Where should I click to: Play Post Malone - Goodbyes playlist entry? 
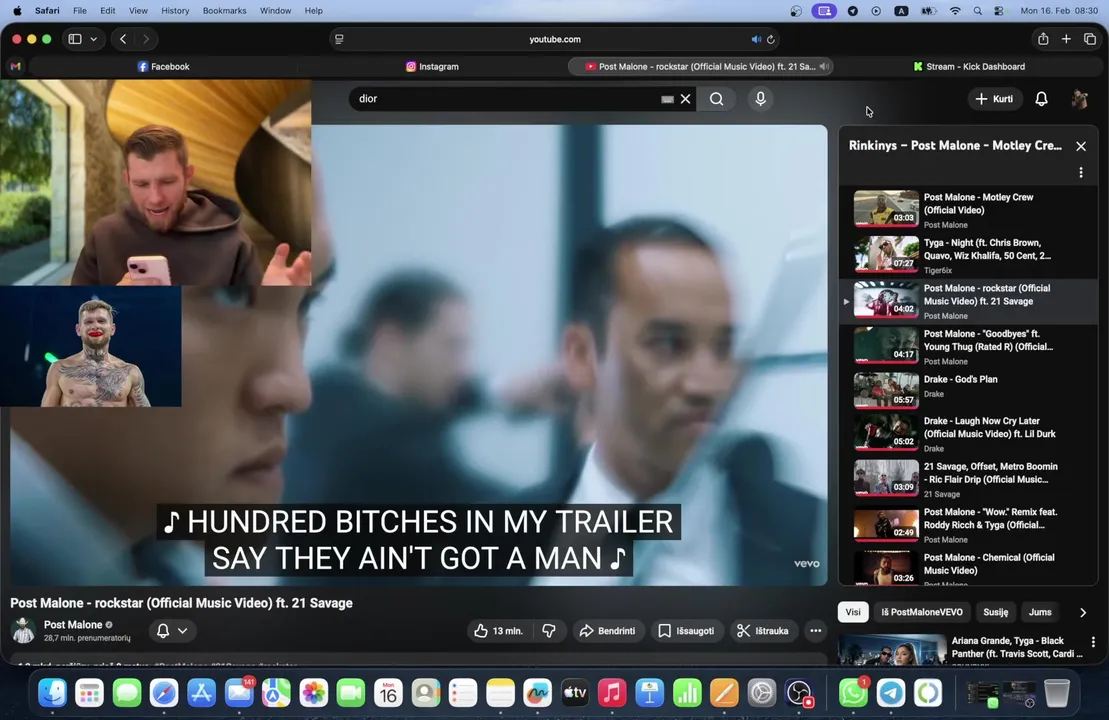[968, 347]
